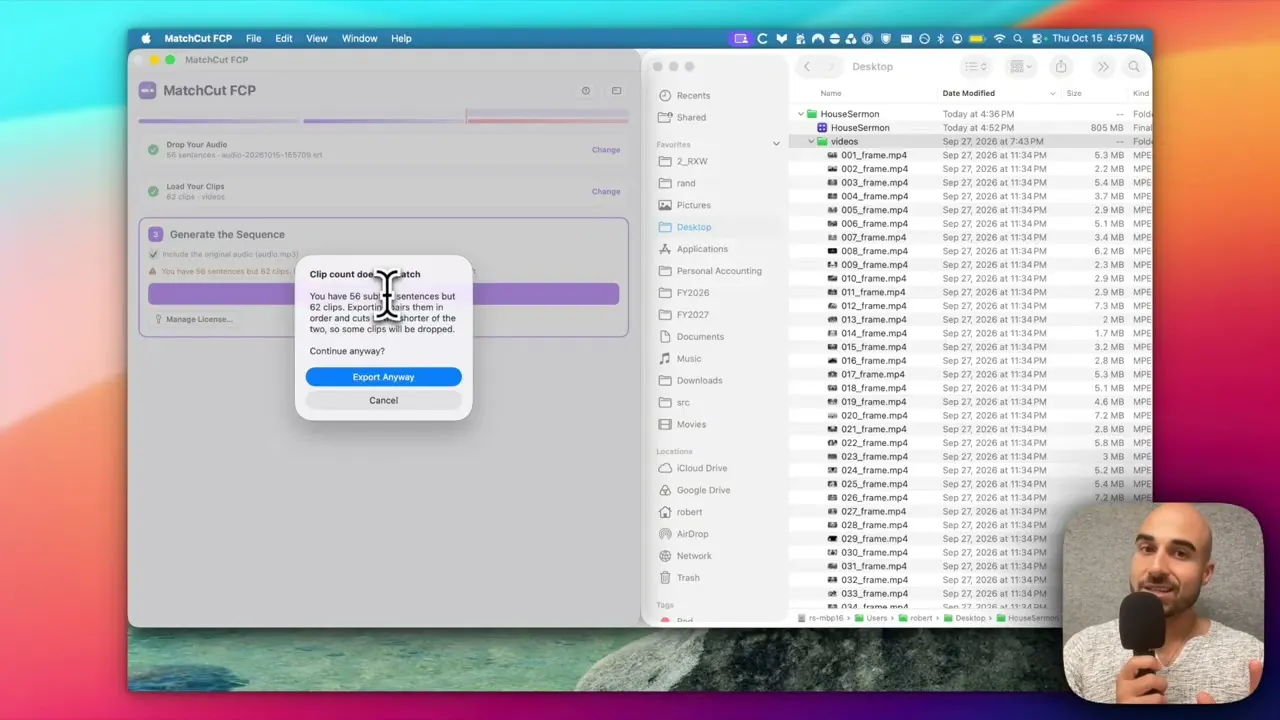Go back in Finder
This screenshot has height=720, width=1280.
(807, 67)
